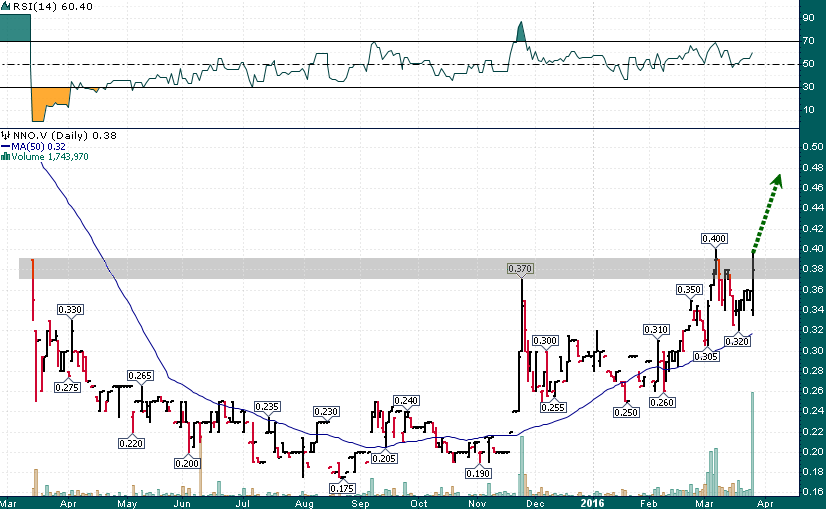Screen dimensions: 826x509
Task: Click the MA(50) 0.32 legend entry
Action: (x=34, y=146)
